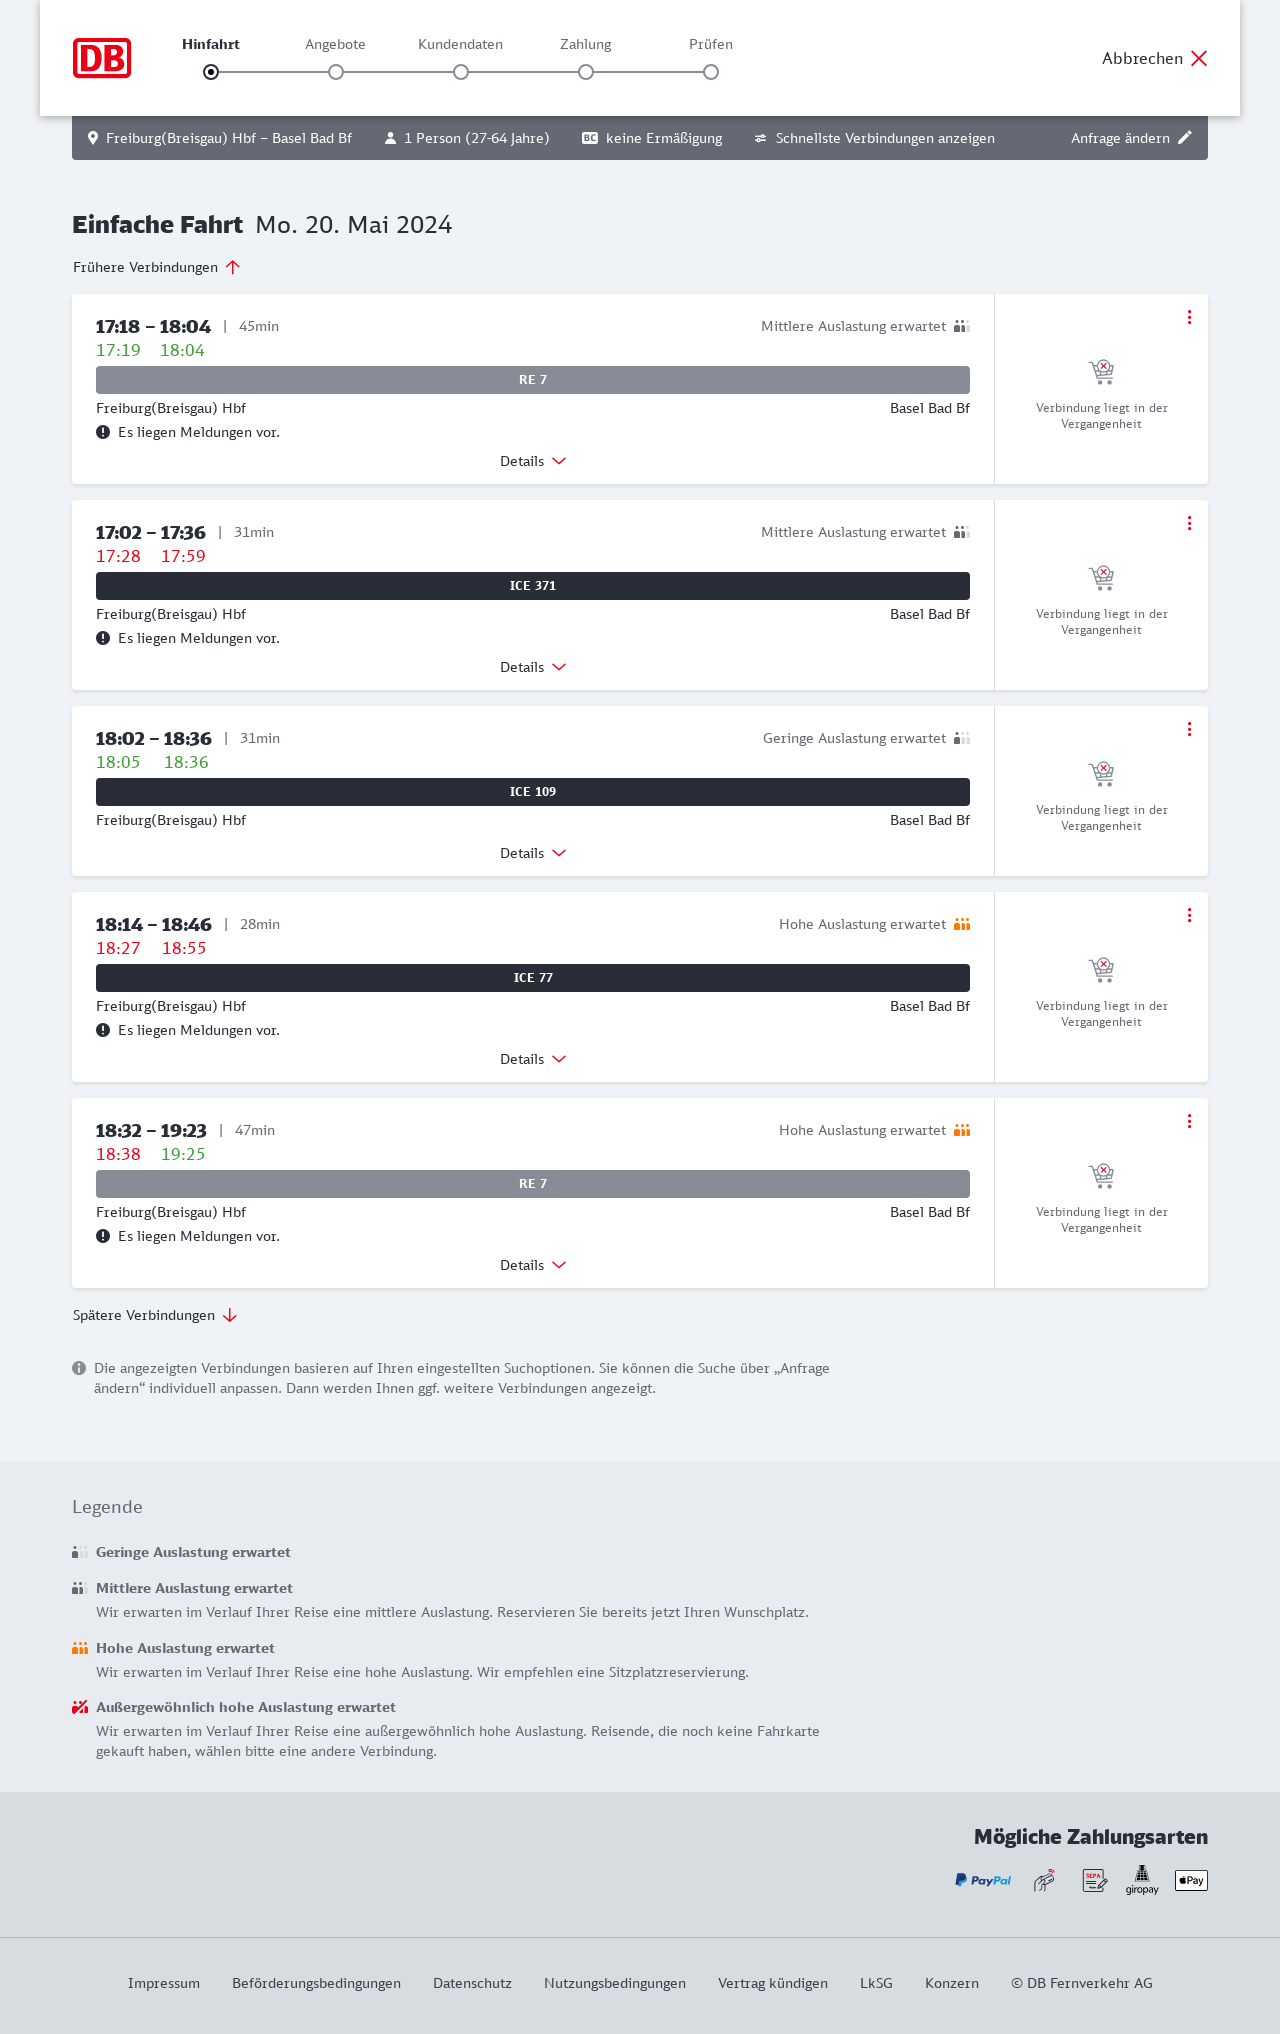1280x2034 pixels.
Task: Open the Impressum footer link
Action: (x=164, y=1983)
